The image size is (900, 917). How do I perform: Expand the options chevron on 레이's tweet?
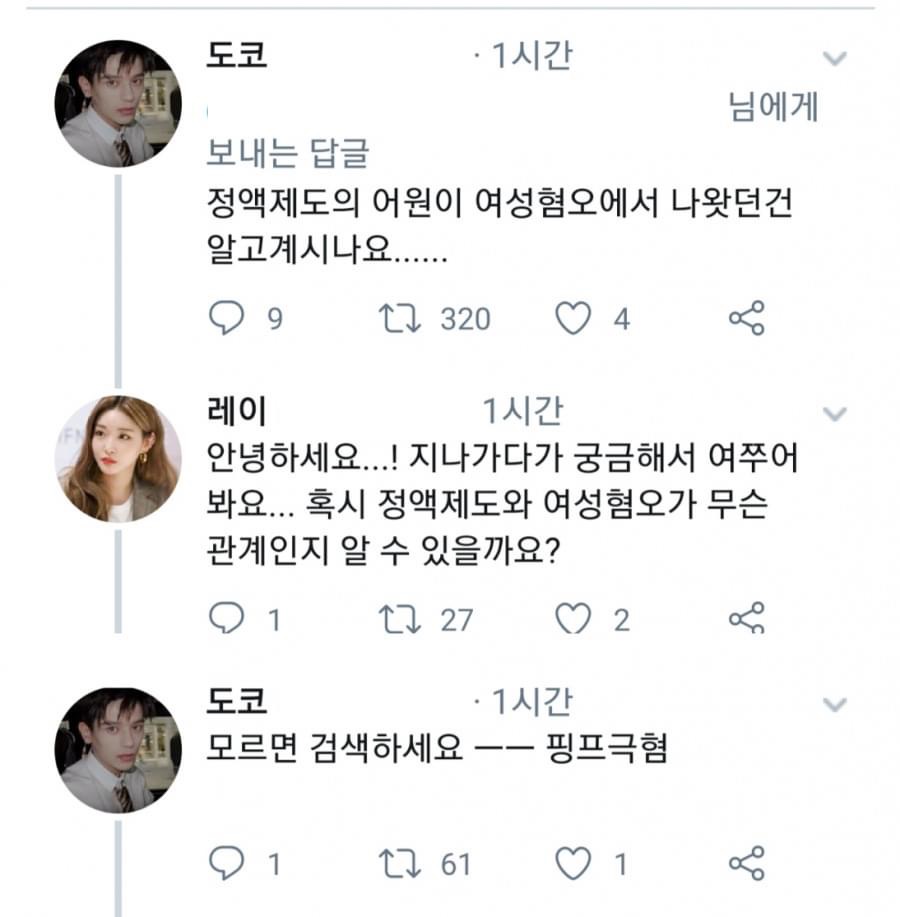click(834, 413)
